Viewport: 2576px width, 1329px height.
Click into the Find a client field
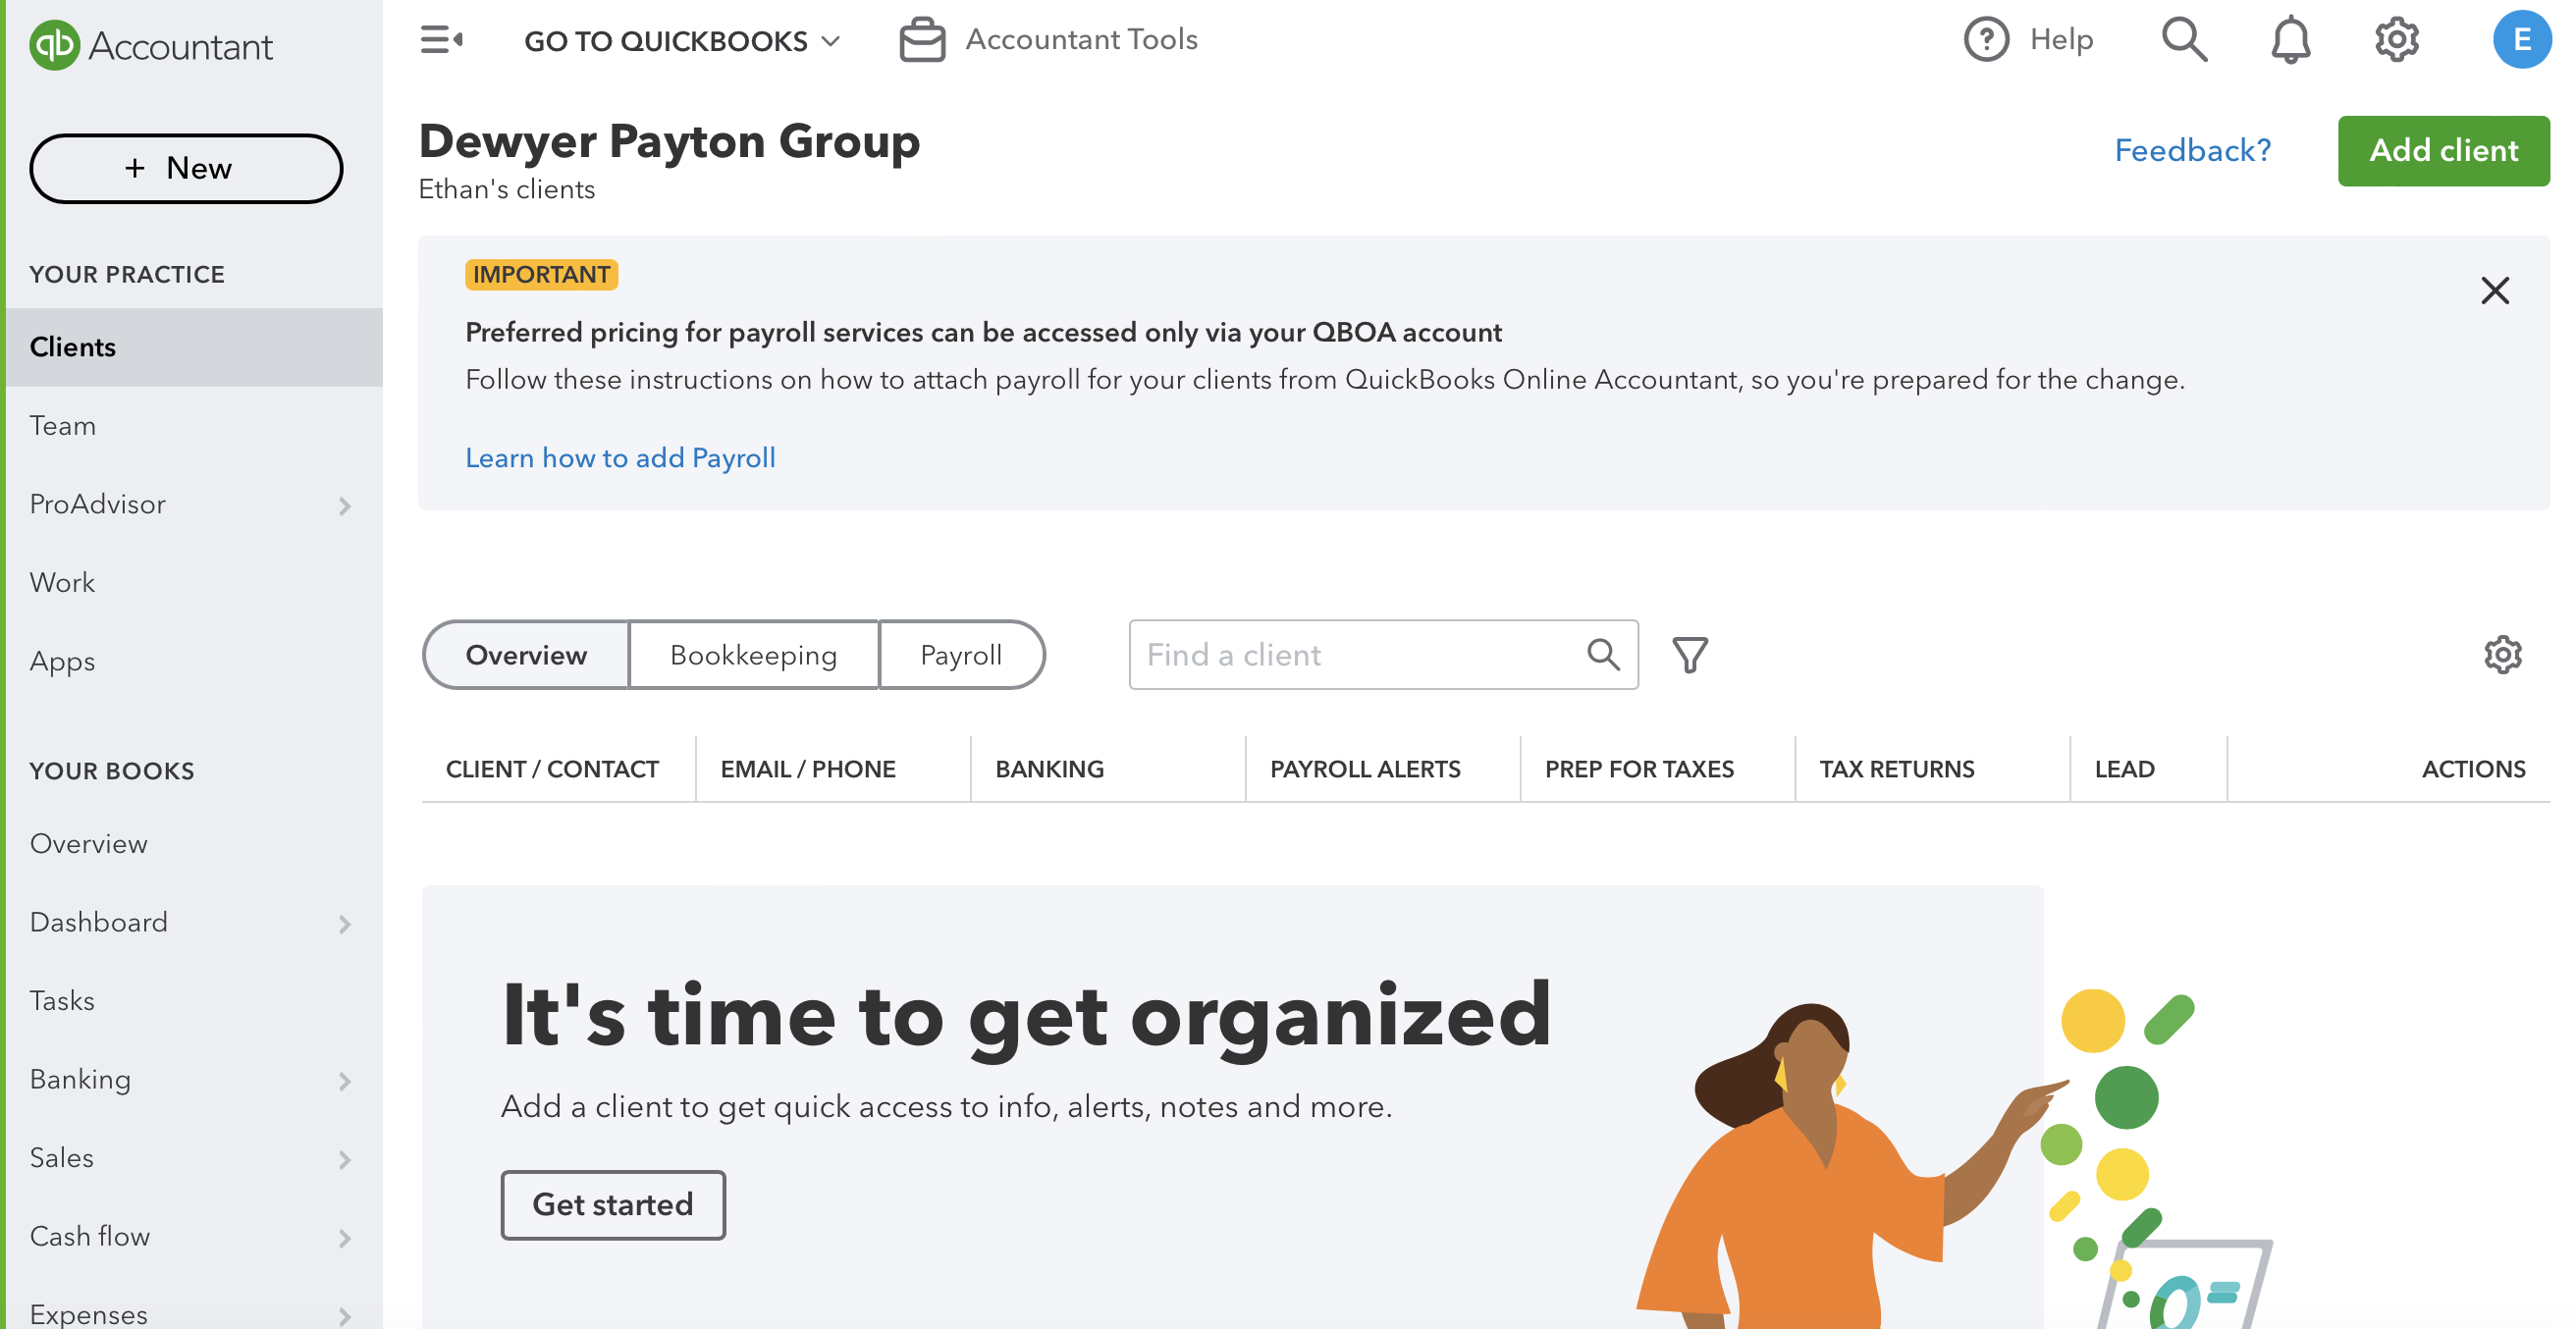click(x=1383, y=655)
